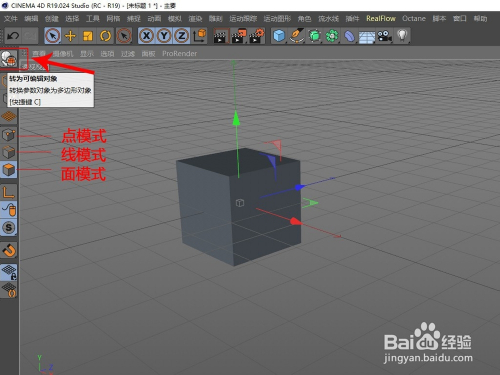Open the Octane menu
This screenshot has width=500, height=375.
coord(414,19)
